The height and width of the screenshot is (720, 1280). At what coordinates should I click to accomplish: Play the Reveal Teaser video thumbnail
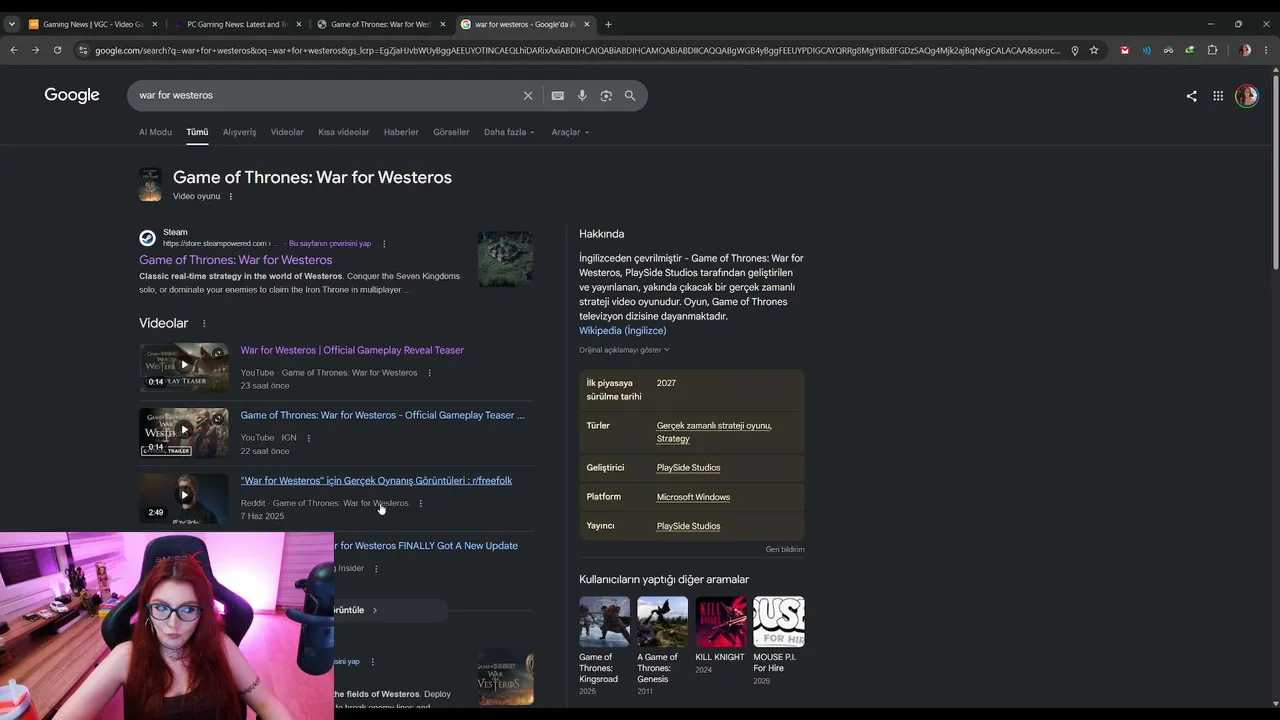point(184,366)
